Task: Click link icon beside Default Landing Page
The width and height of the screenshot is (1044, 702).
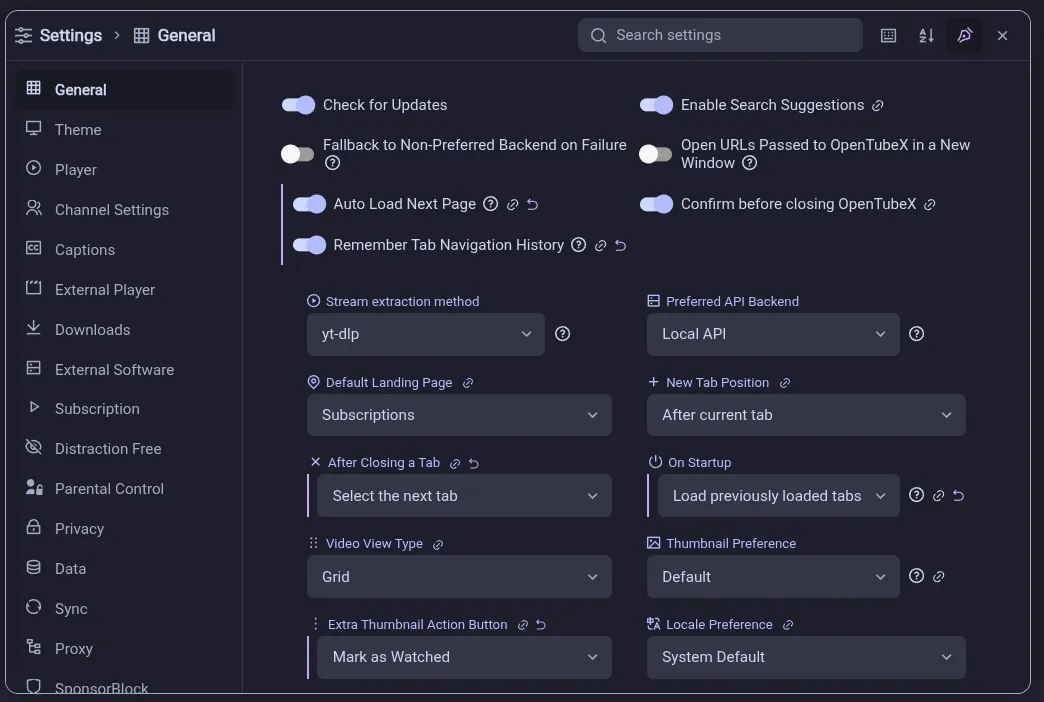Action: point(467,383)
